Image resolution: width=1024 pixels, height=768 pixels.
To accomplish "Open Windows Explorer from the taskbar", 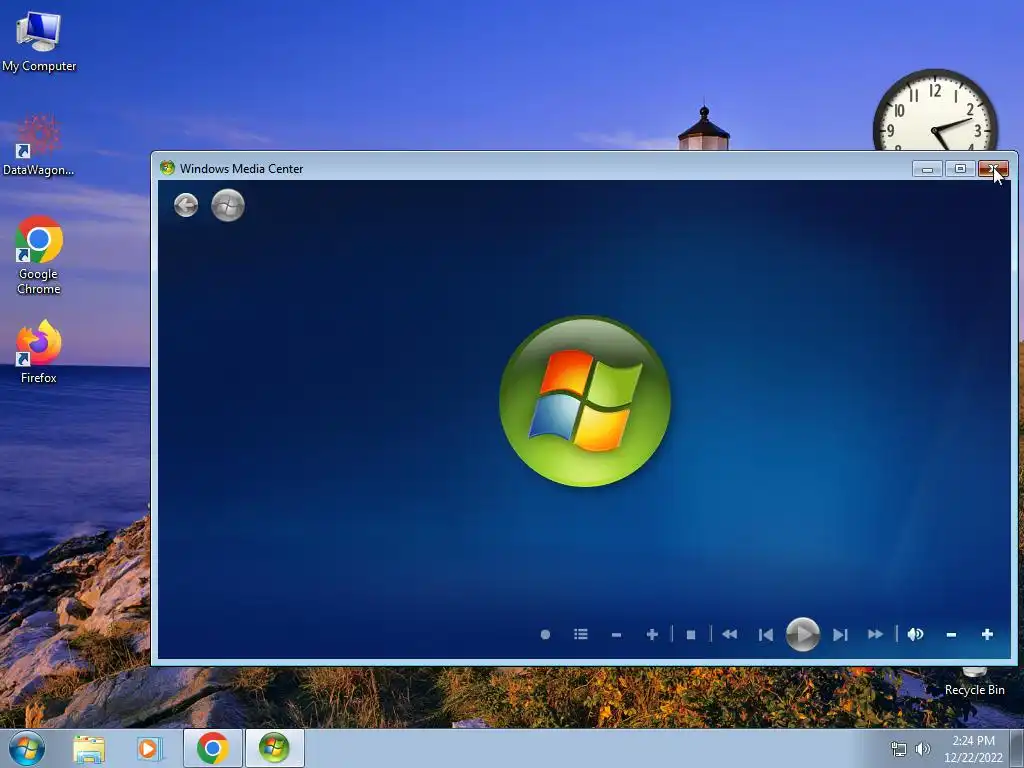I will pos(89,748).
